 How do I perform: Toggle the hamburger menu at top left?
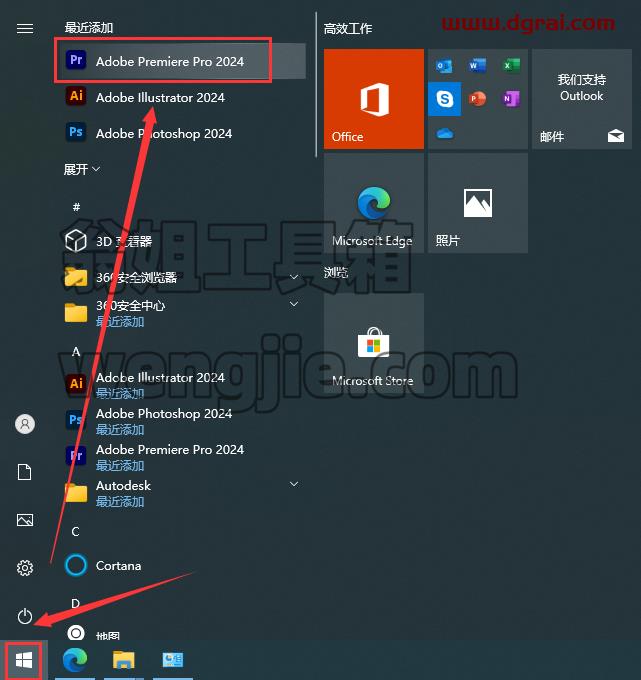25,29
